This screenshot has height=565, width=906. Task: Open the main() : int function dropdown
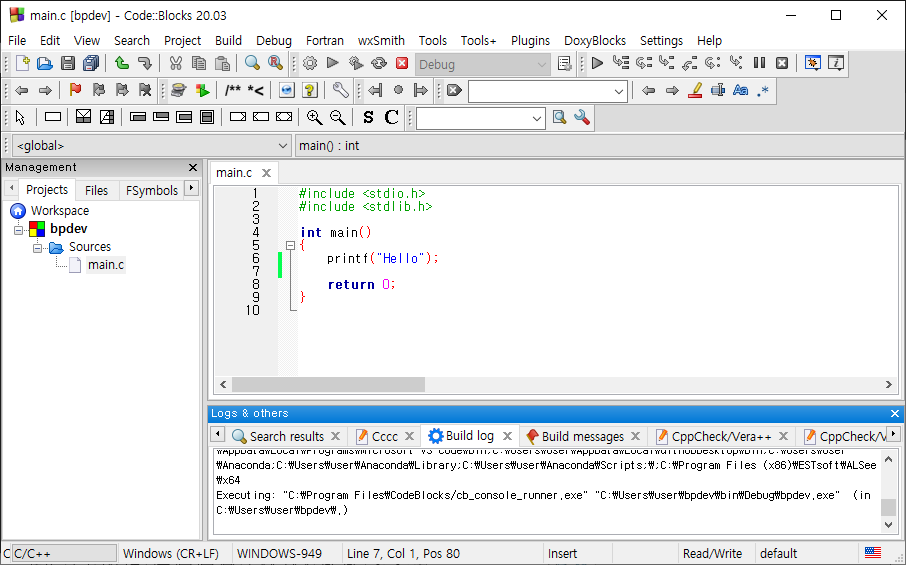599,146
